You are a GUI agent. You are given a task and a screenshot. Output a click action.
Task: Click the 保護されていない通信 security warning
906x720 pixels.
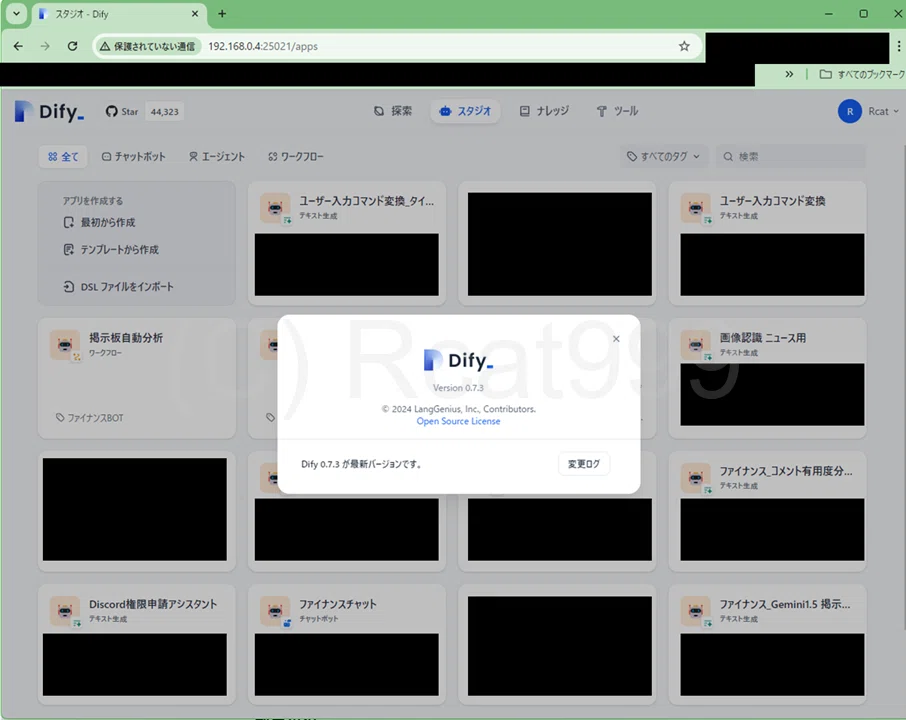(x=147, y=46)
